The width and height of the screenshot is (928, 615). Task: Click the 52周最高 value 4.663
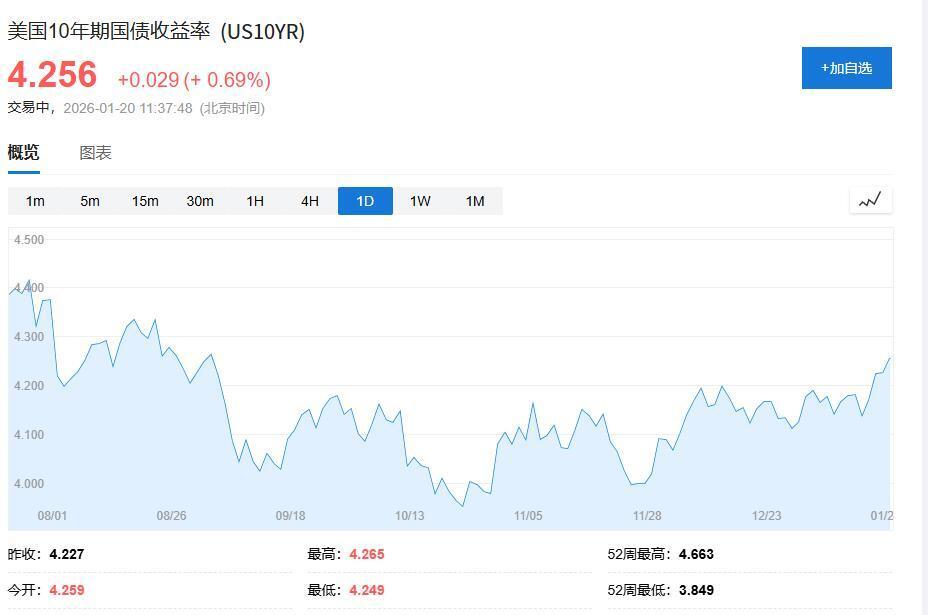(696, 554)
